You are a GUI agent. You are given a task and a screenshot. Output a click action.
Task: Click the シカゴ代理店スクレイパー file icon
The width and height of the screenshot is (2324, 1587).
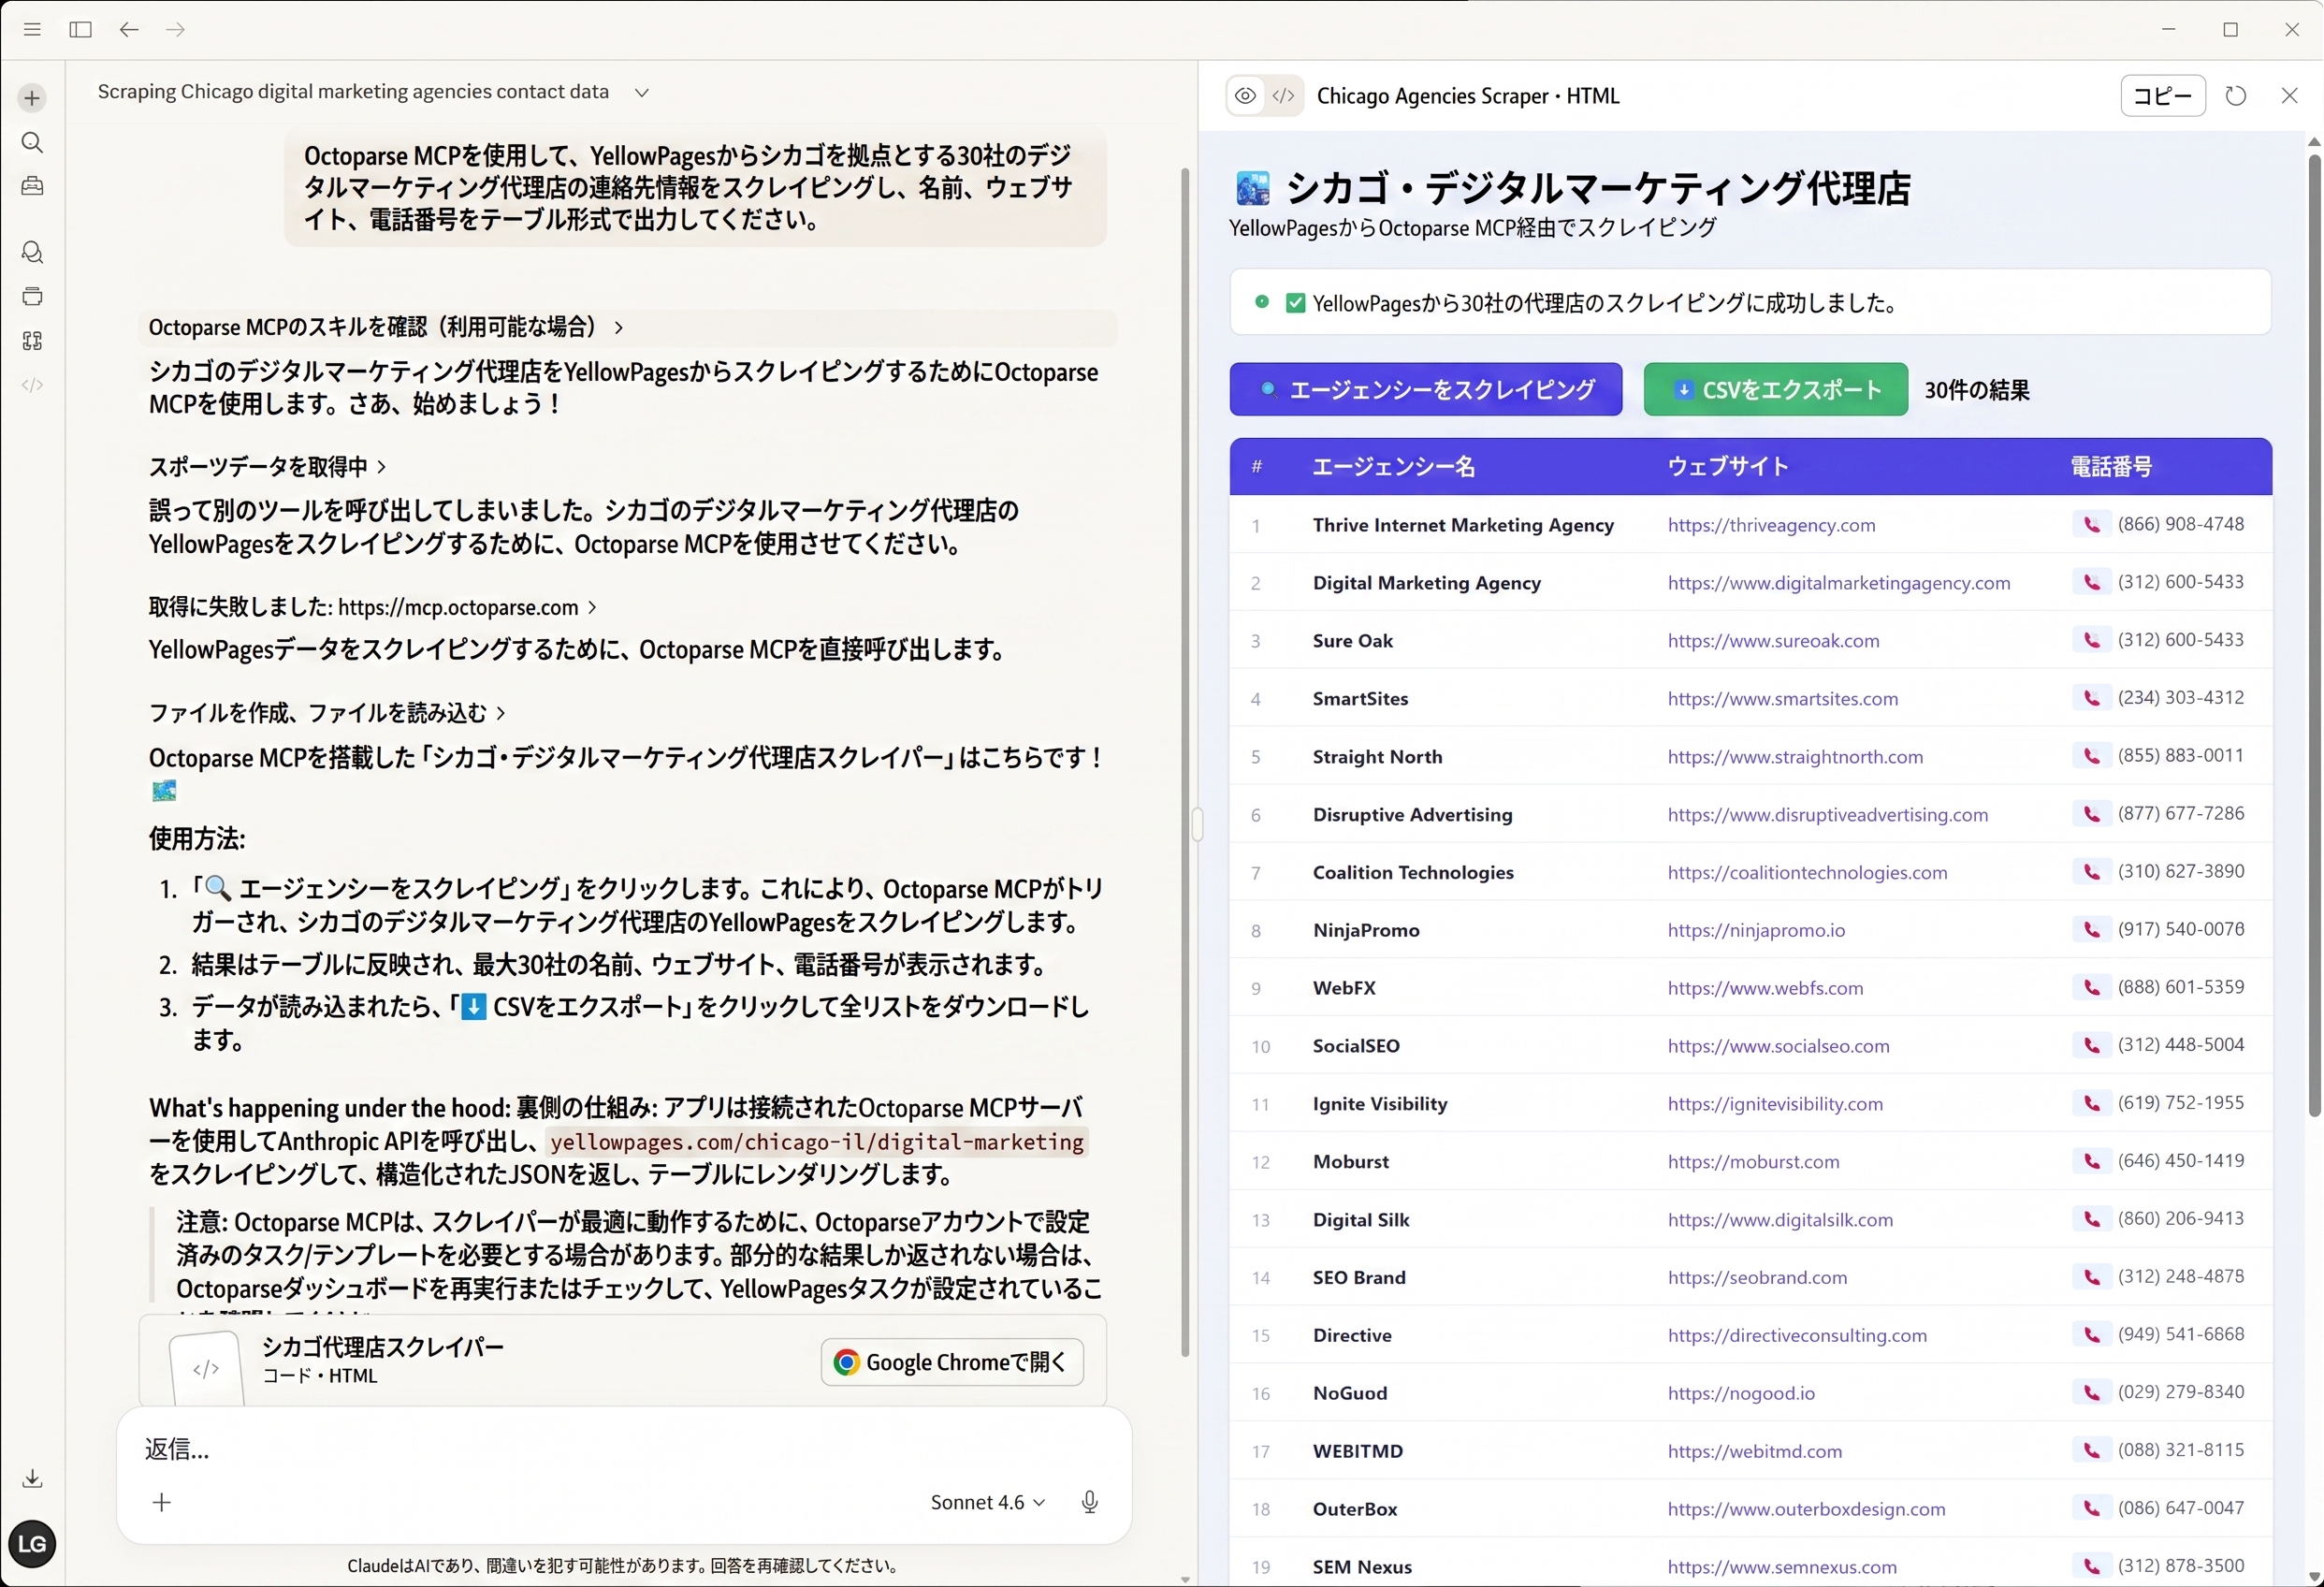(206, 1368)
